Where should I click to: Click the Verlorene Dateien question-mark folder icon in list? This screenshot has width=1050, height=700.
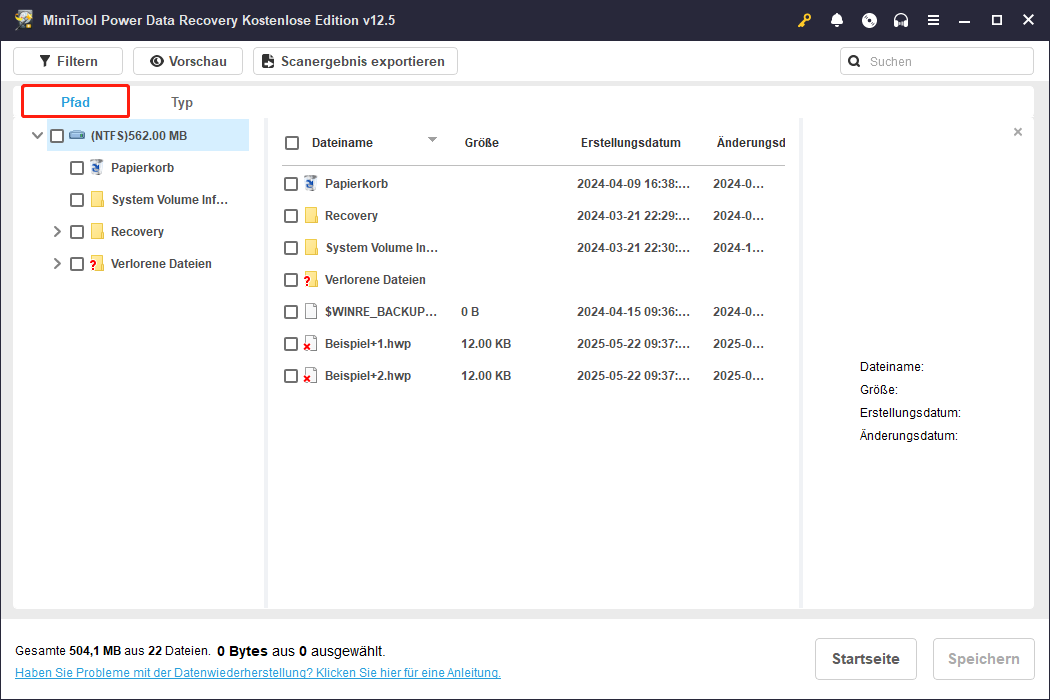[x=311, y=279]
